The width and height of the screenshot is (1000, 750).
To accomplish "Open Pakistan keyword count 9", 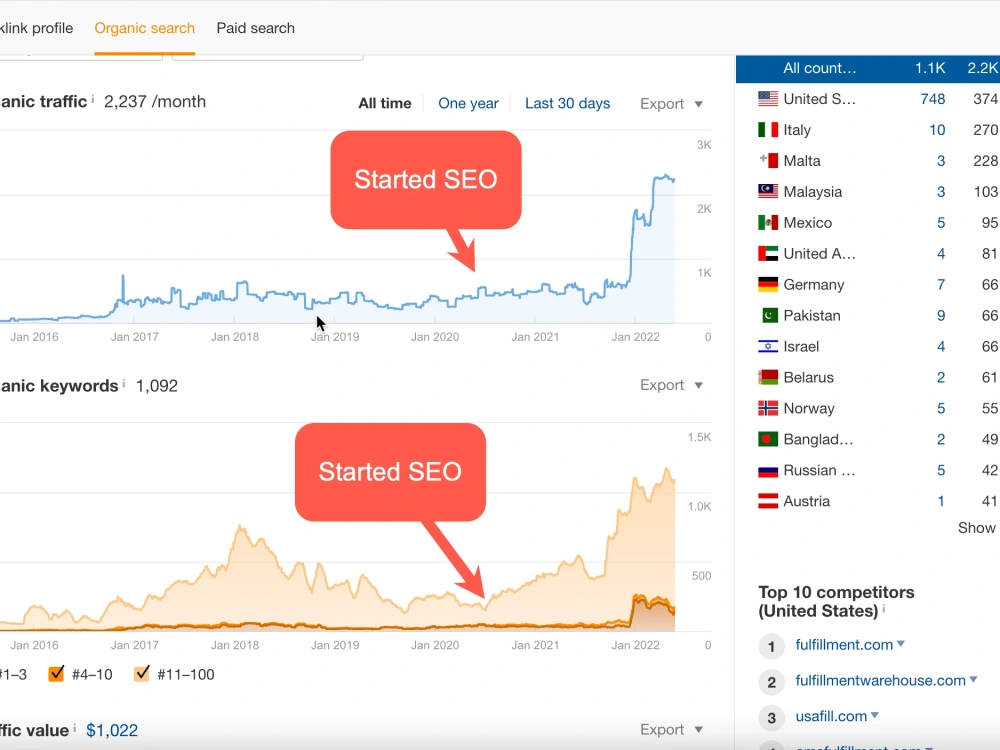I will [941, 316].
